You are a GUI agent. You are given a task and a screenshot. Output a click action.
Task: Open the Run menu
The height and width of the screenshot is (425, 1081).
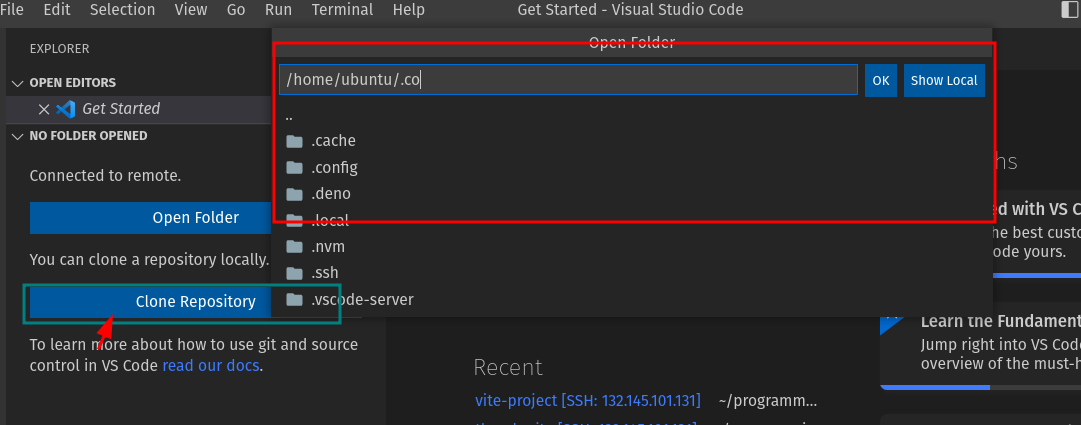tap(279, 10)
